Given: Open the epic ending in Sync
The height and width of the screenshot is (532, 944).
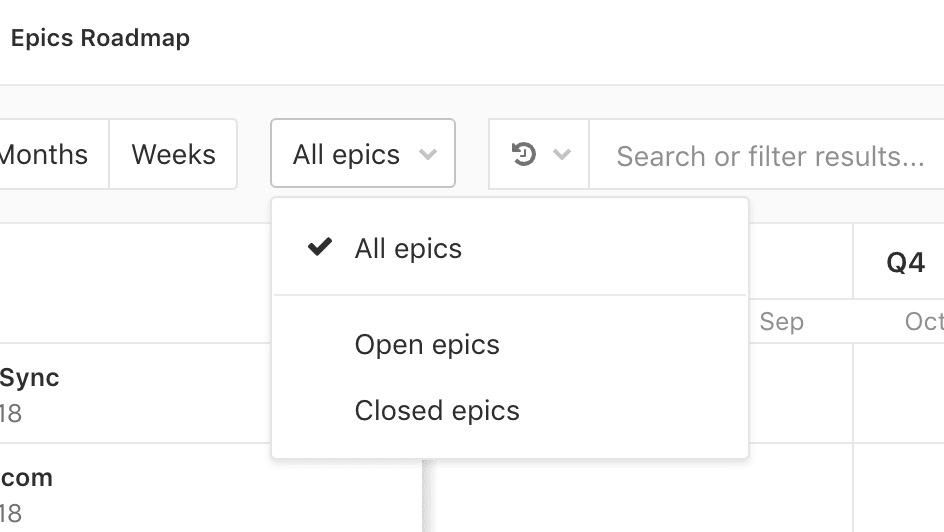Looking at the screenshot, I should click(30, 378).
